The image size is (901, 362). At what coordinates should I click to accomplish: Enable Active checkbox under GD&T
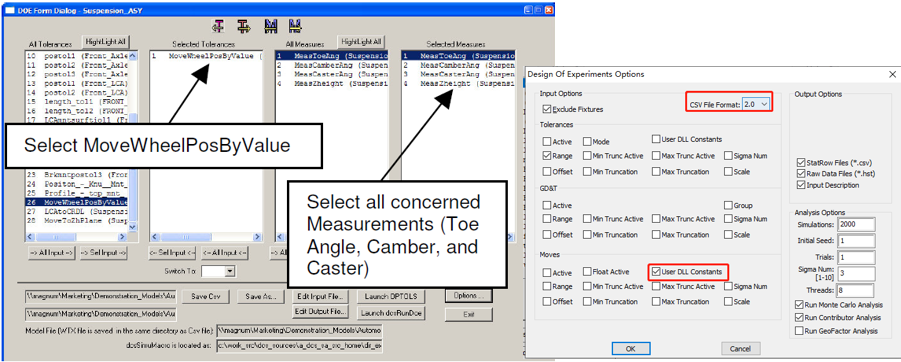[x=546, y=205]
